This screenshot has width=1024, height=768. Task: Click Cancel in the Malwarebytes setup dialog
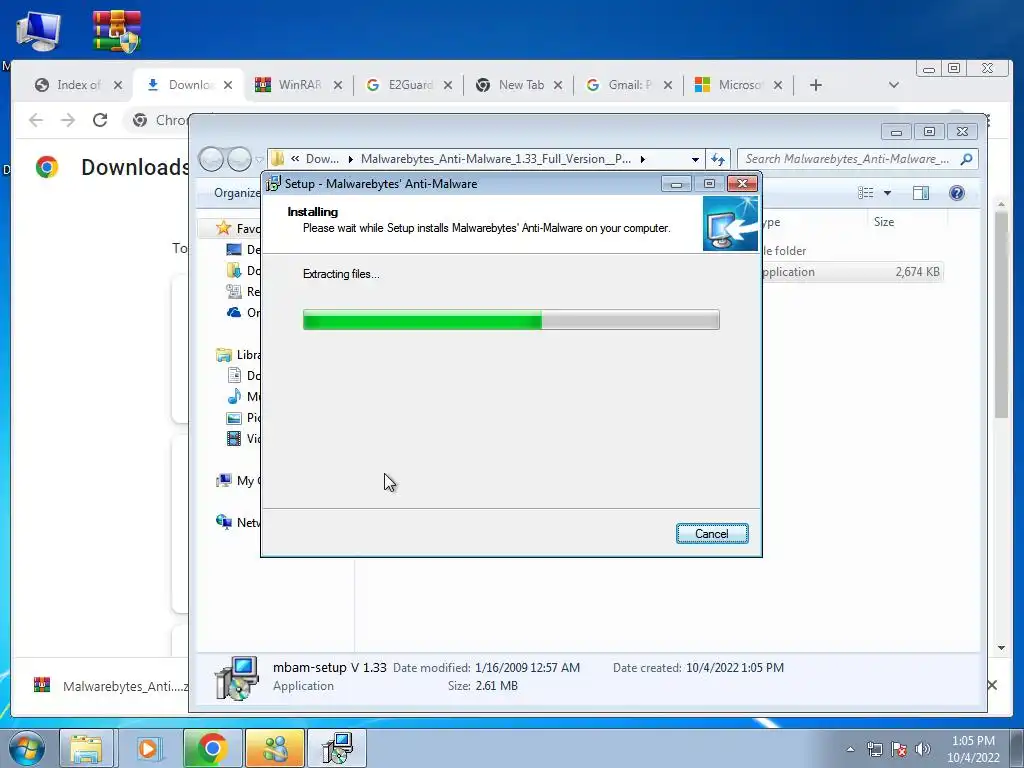pyautogui.click(x=712, y=534)
